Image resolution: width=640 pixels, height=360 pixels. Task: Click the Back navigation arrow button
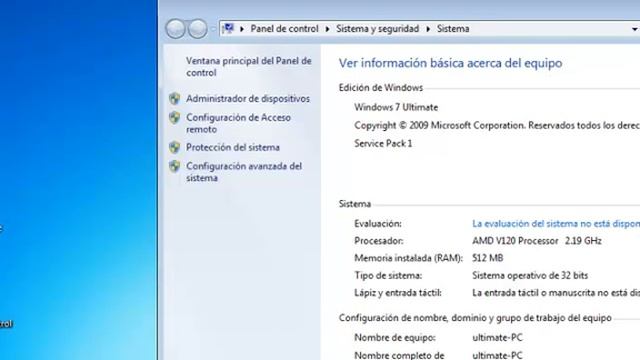click(176, 29)
